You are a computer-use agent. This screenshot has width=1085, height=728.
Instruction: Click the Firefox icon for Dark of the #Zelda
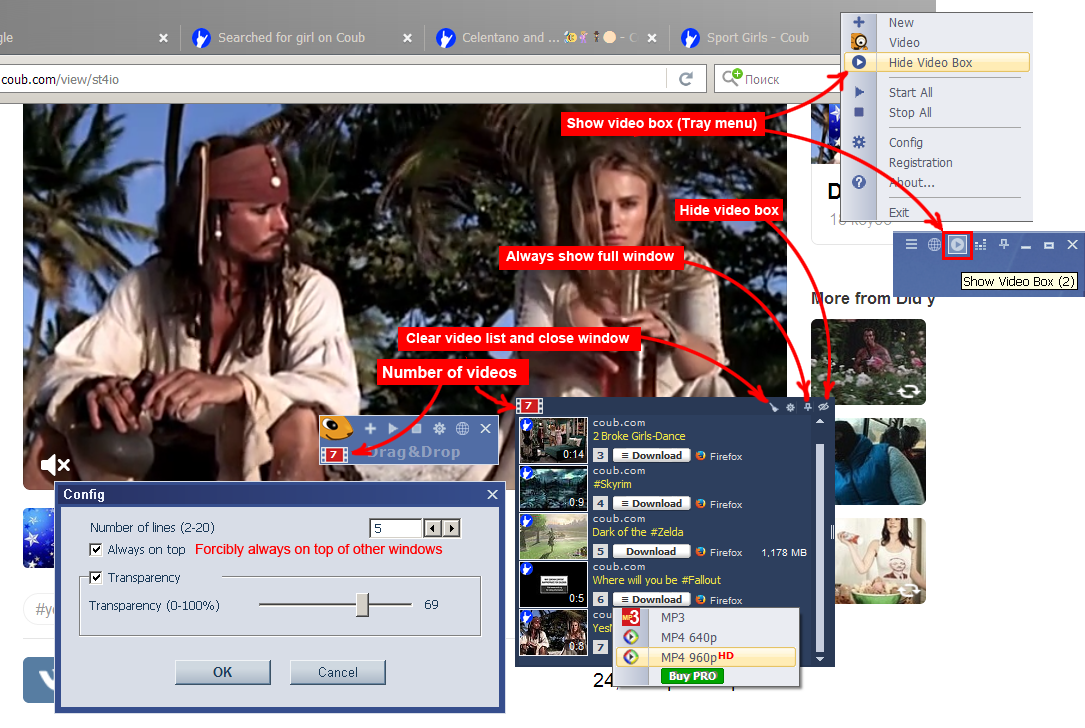click(x=701, y=552)
